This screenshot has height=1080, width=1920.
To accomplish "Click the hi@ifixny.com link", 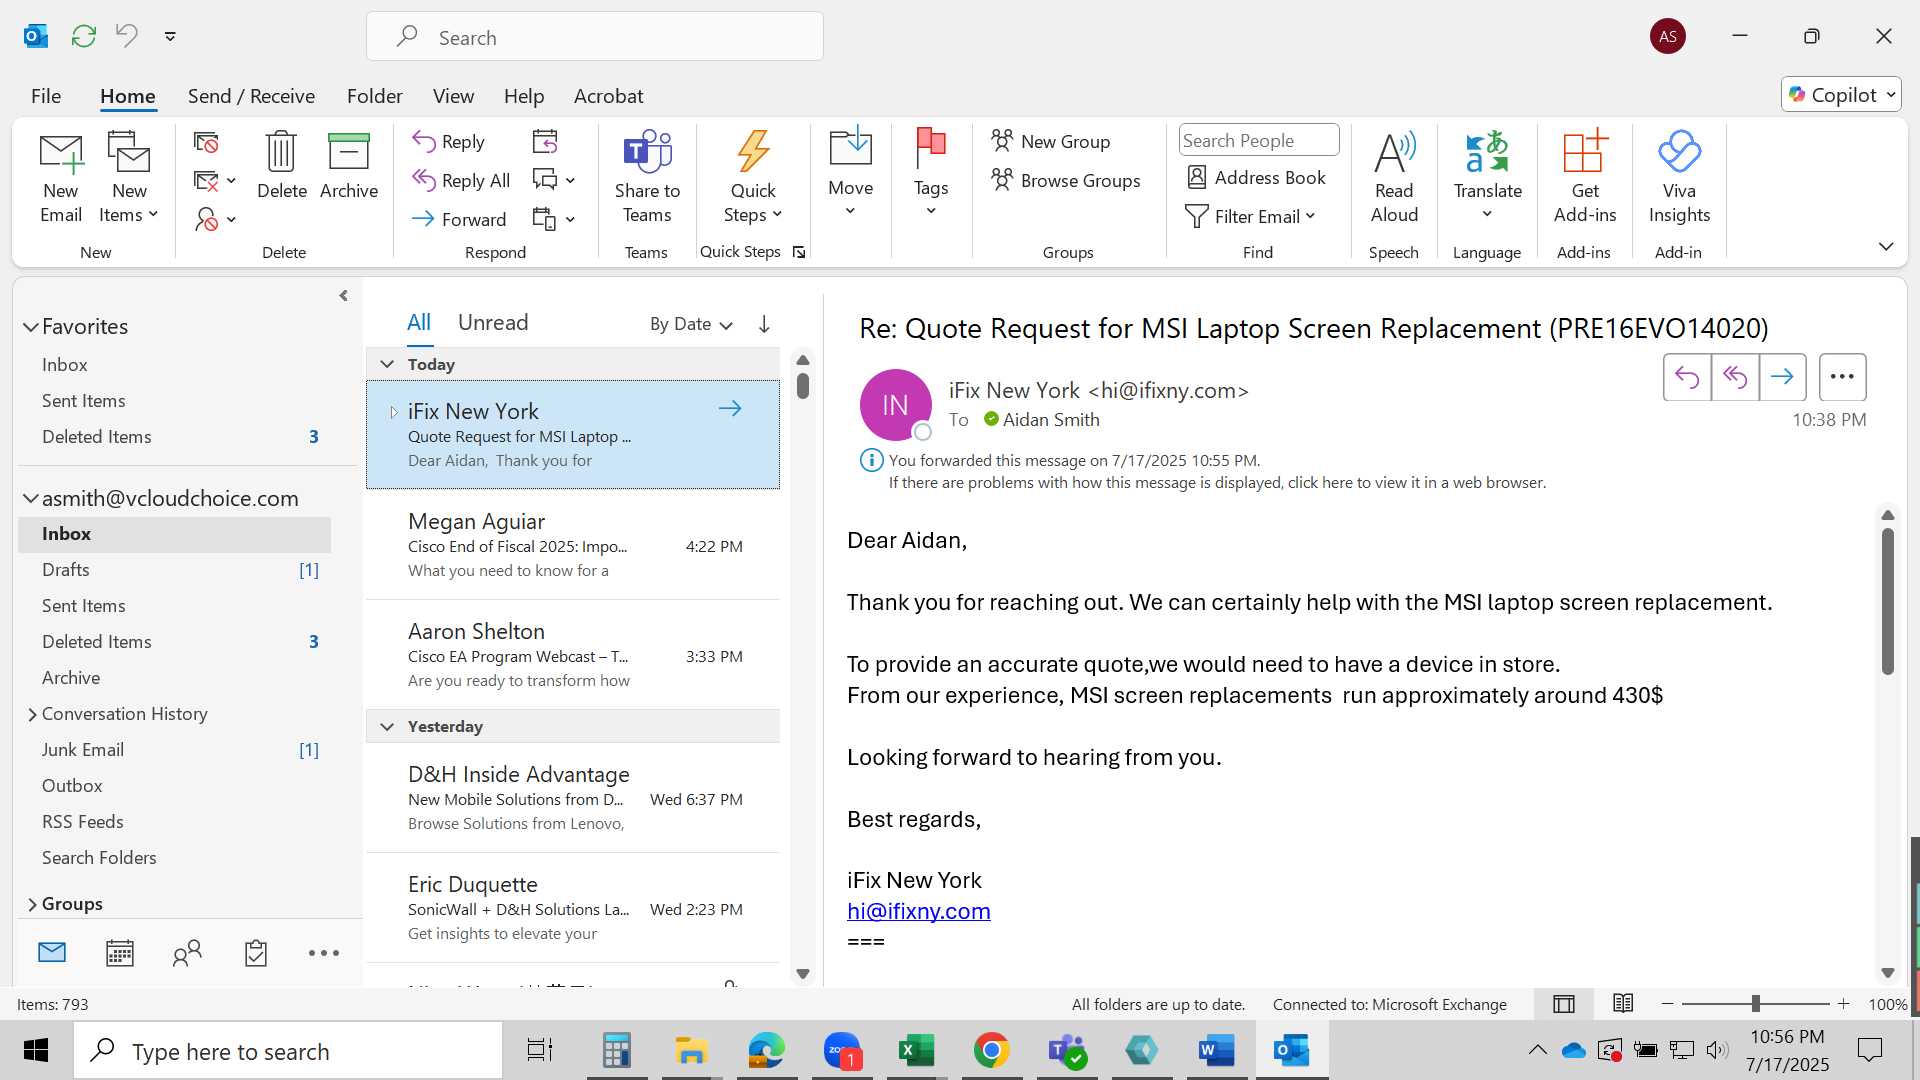I will 918,911.
